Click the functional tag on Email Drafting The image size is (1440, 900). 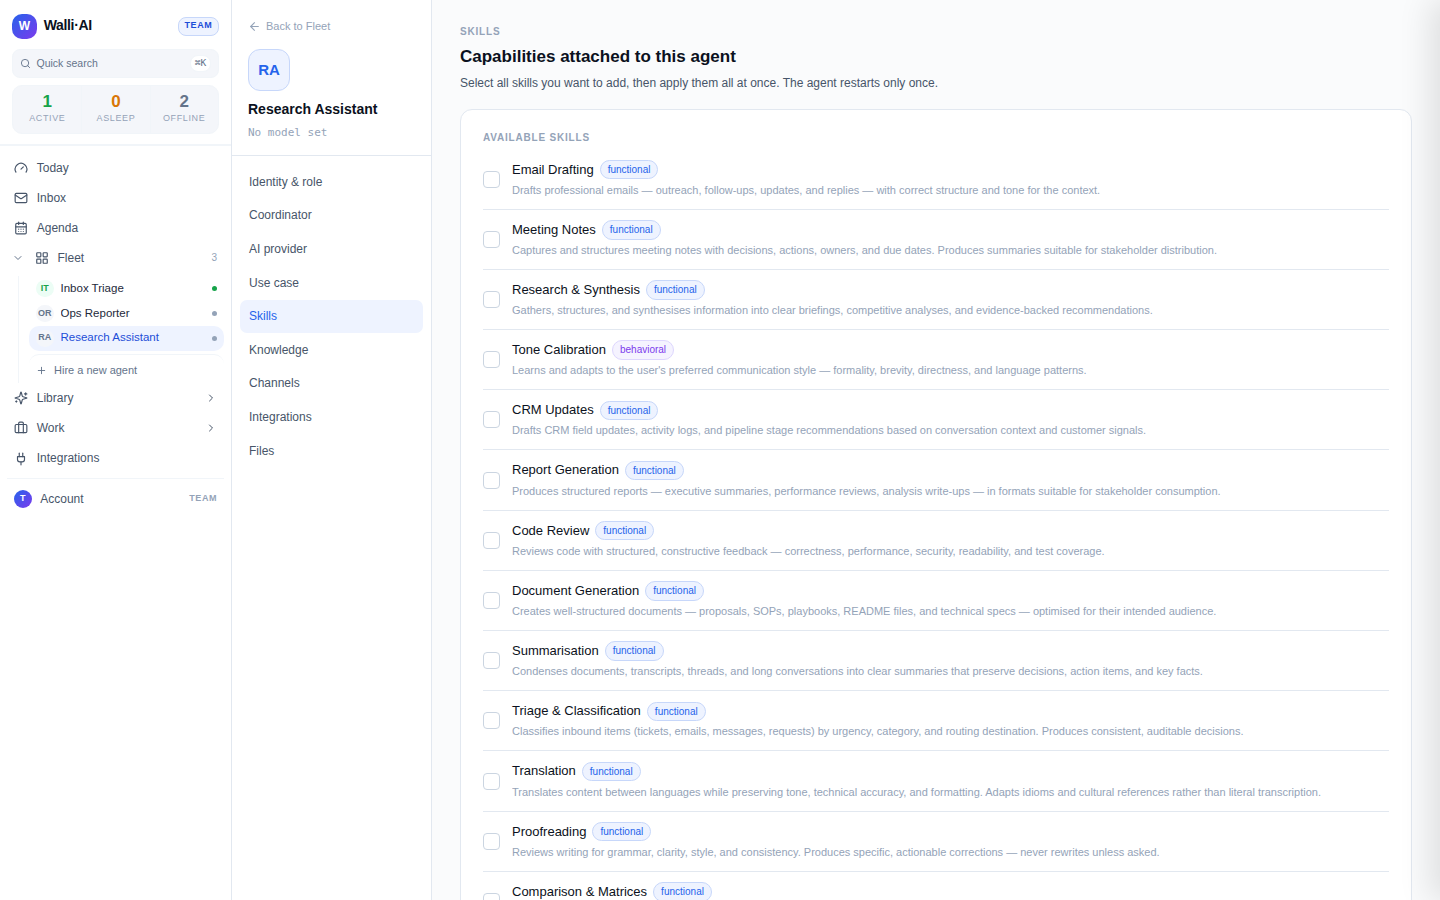click(629, 170)
